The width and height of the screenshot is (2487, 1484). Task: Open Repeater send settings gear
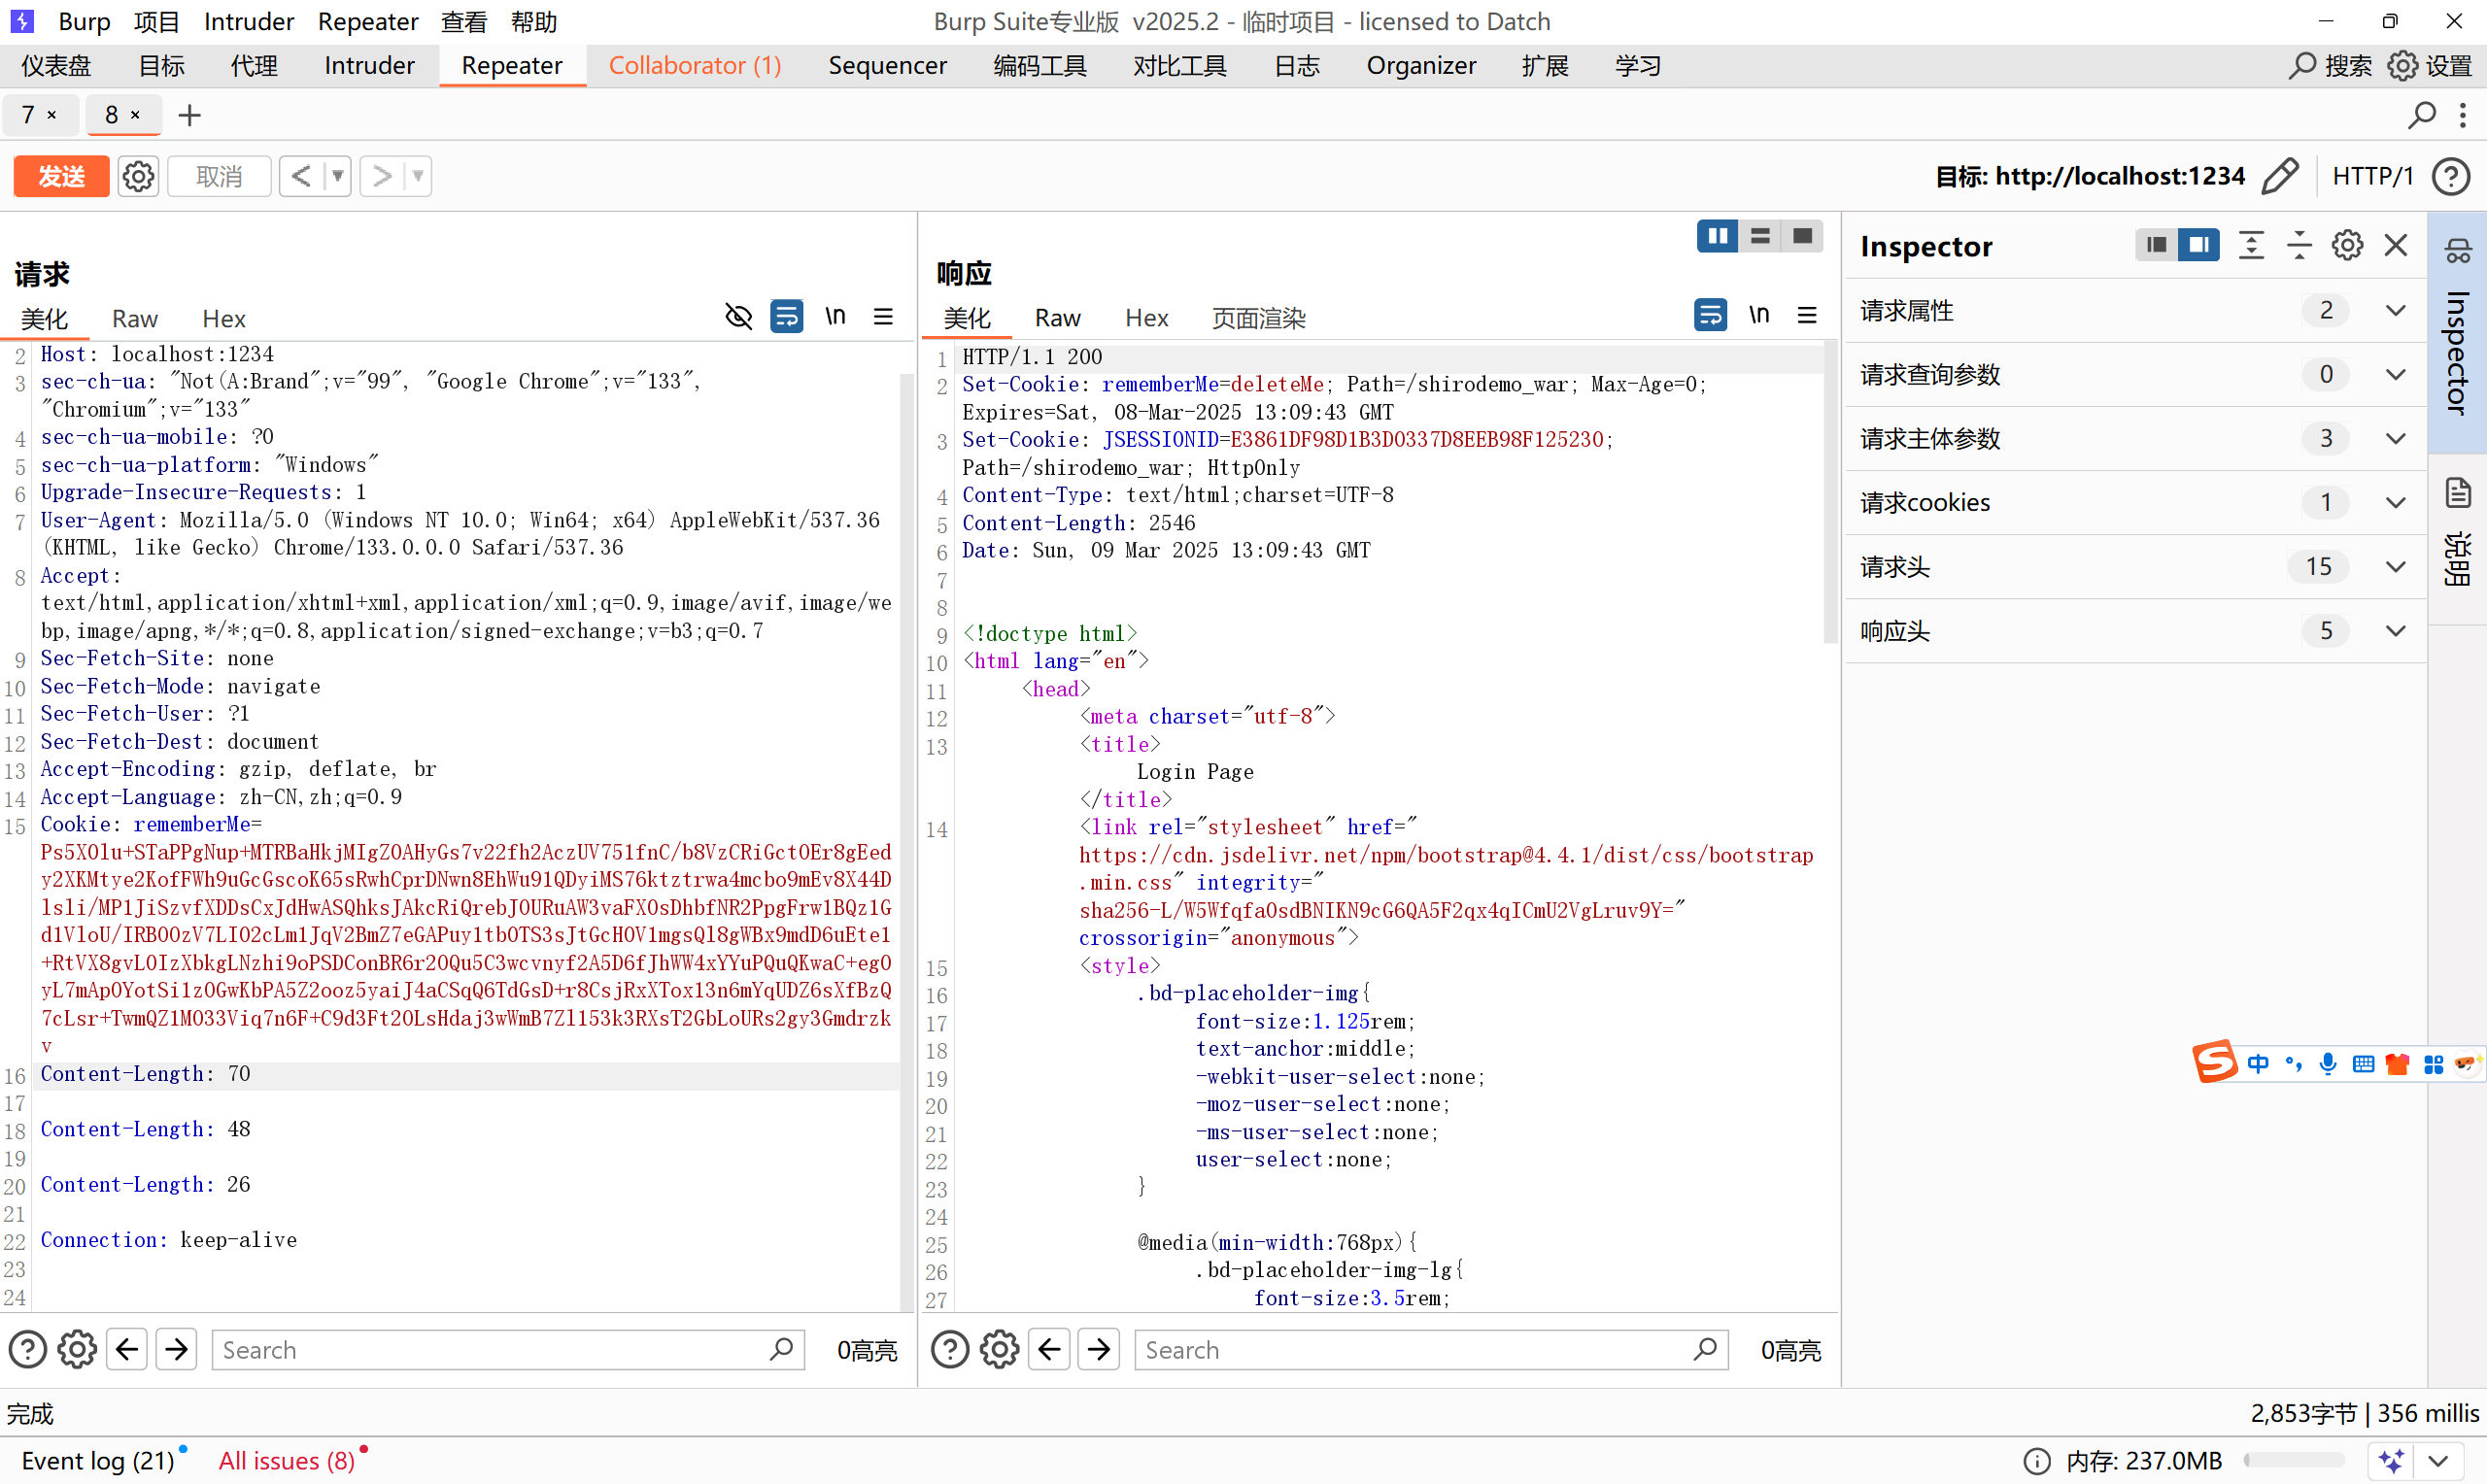click(x=138, y=176)
